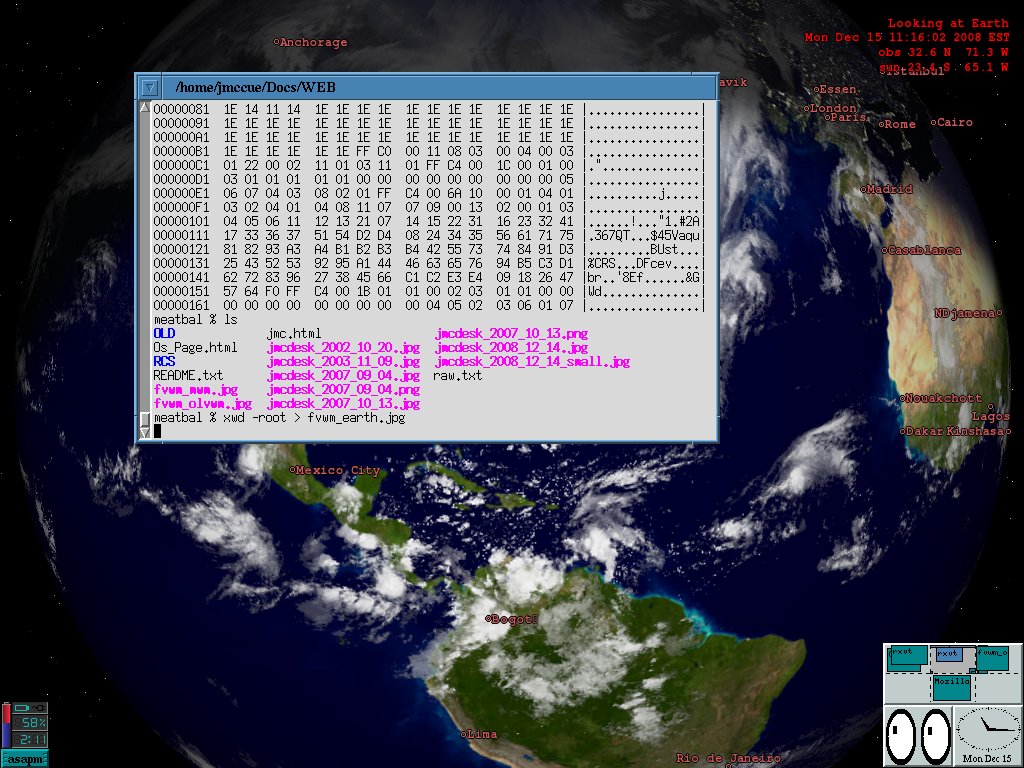Click the terminal cursor block at the prompt
The height and width of the screenshot is (768, 1024).
tap(157, 432)
